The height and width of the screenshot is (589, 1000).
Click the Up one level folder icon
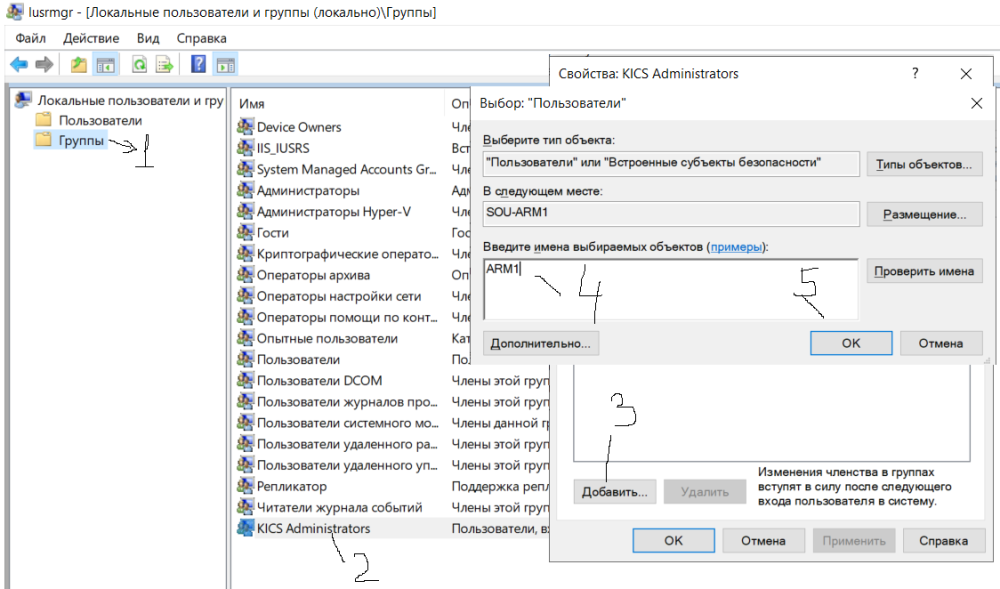[78, 64]
